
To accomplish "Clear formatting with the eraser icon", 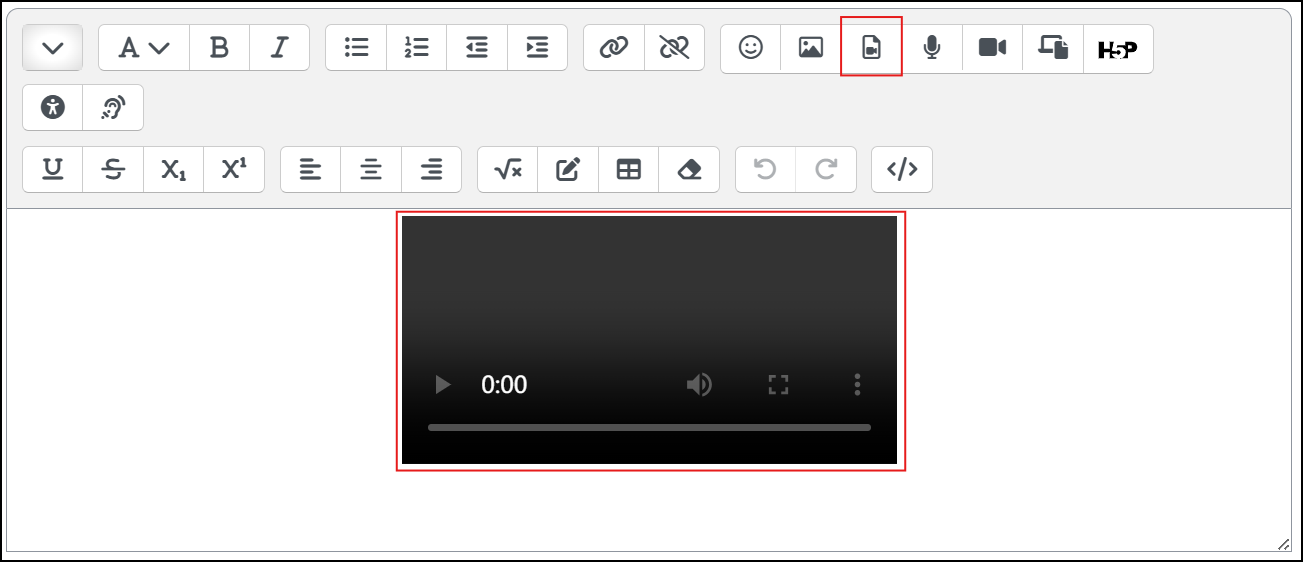I will 689,170.
